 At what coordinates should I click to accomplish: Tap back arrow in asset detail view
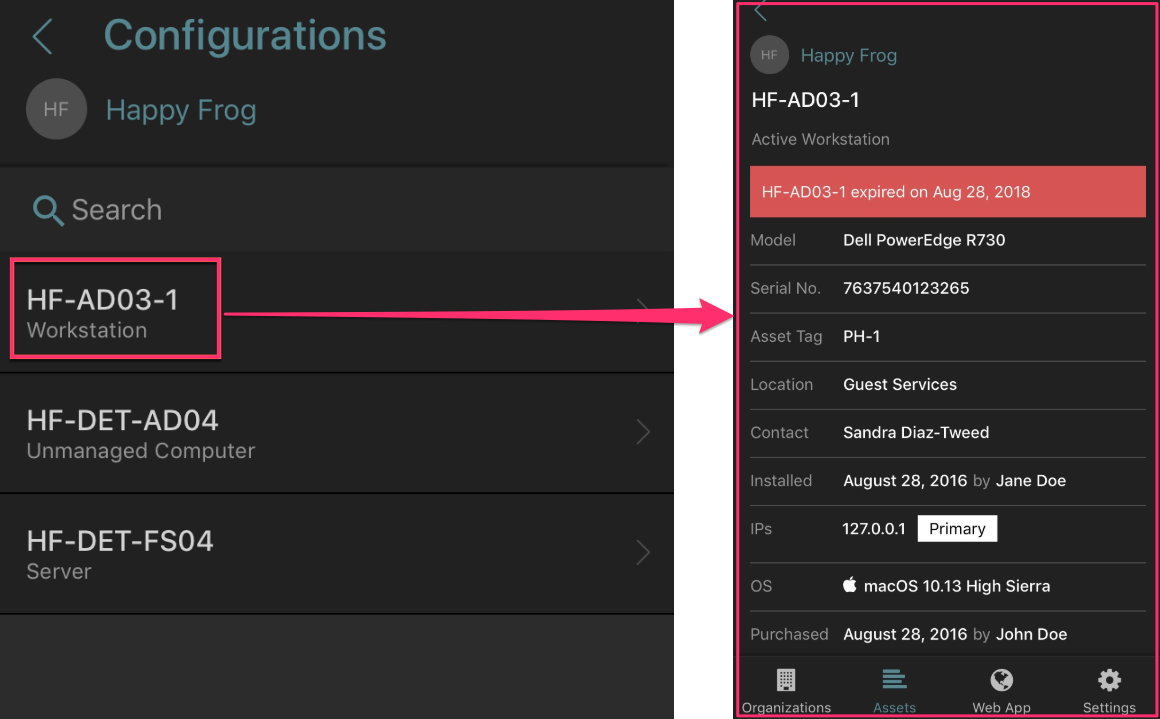click(761, 12)
